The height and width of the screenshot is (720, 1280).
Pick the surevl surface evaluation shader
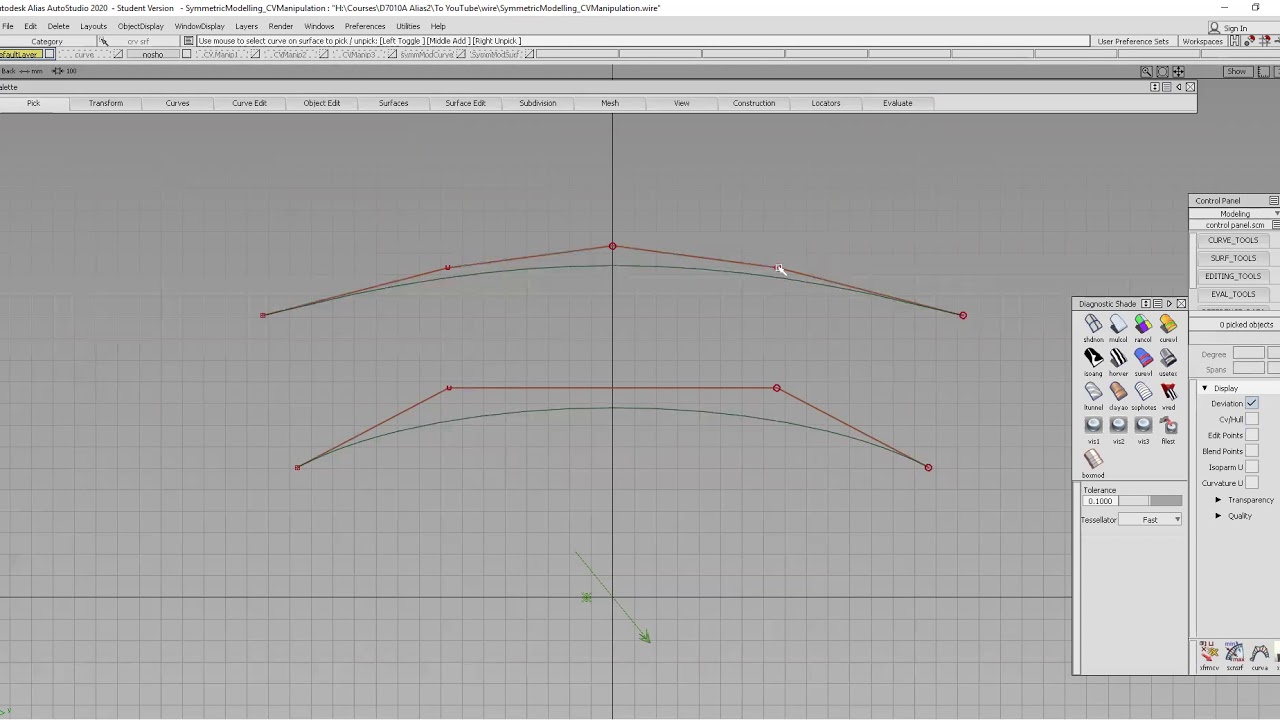point(1143,359)
